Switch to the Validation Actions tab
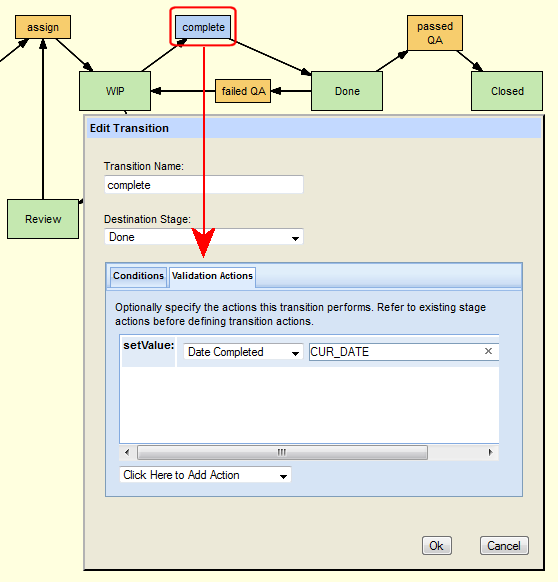Image resolution: width=558 pixels, height=582 pixels. coord(212,276)
